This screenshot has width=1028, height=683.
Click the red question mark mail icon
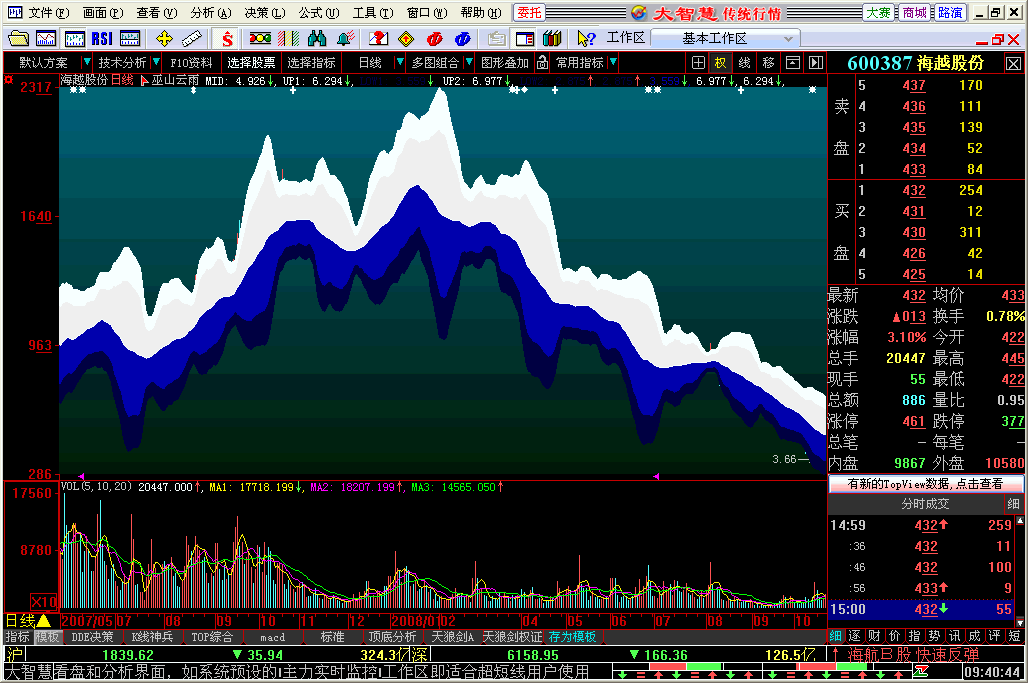[378, 39]
